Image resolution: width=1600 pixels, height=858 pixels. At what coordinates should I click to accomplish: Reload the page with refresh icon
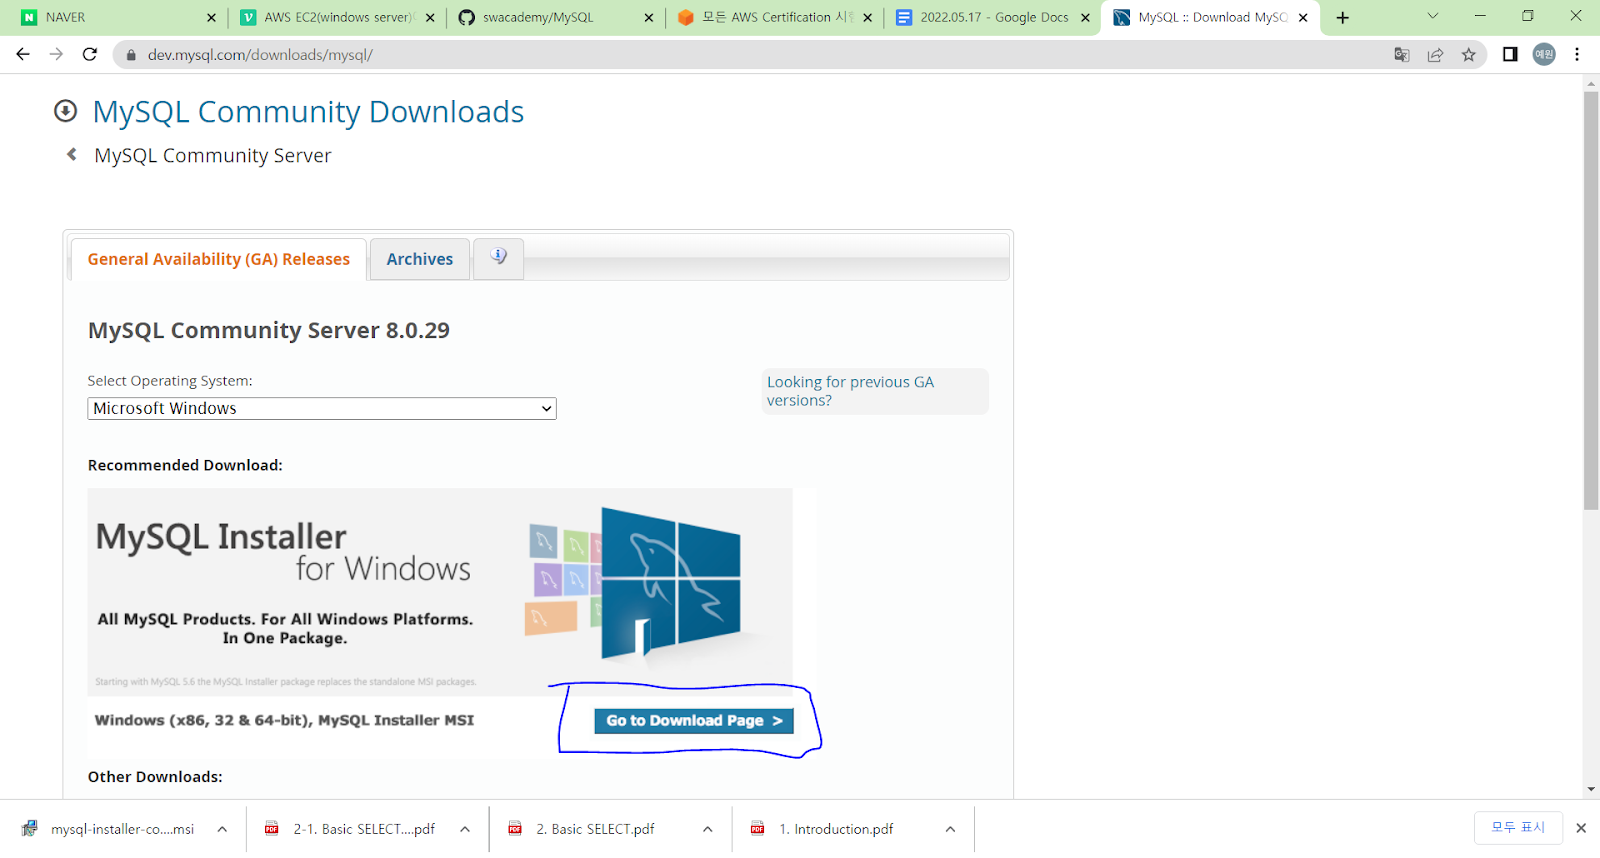[90, 54]
